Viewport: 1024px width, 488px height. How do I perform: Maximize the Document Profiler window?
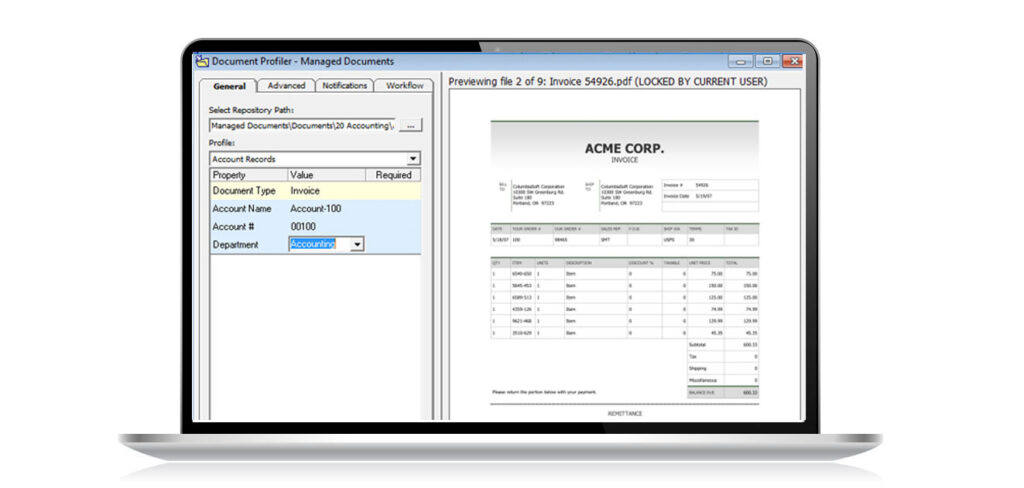click(767, 61)
